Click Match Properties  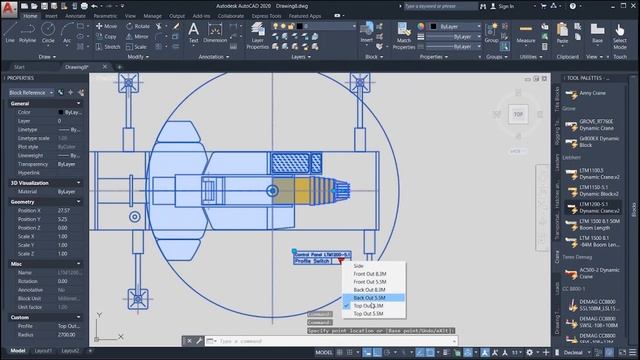tap(404, 36)
